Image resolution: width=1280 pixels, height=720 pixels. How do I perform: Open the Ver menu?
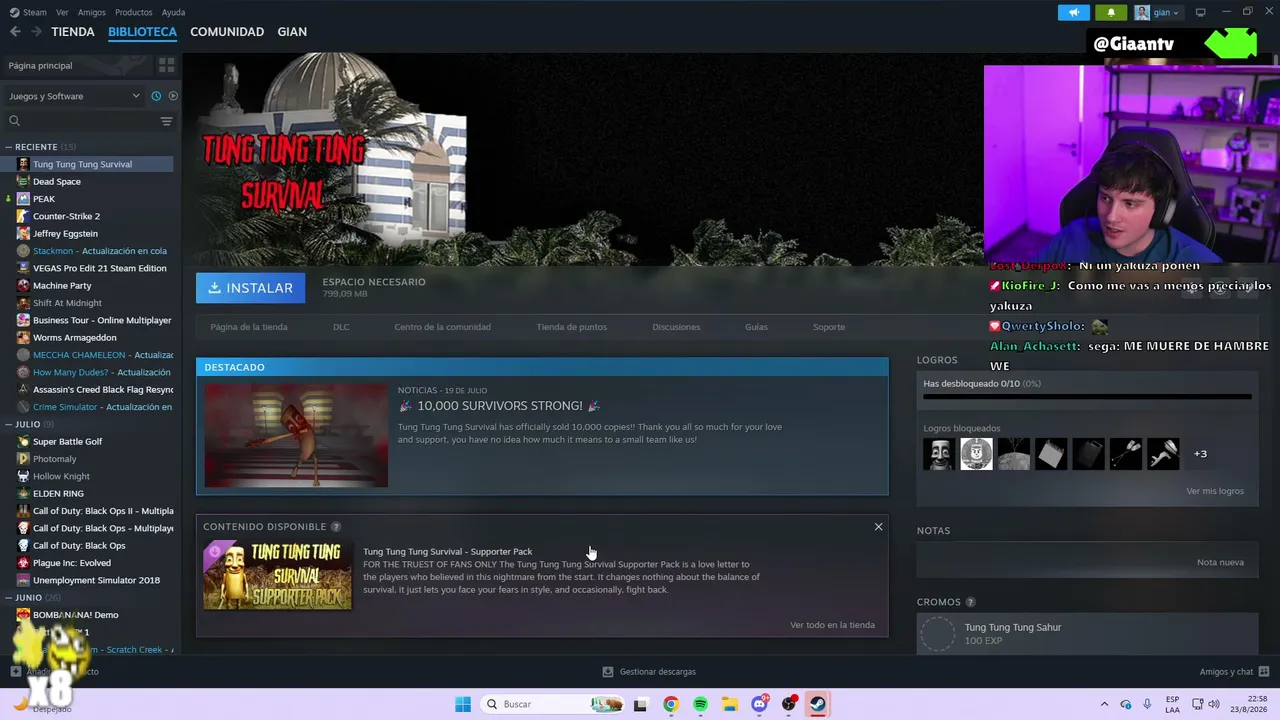pos(62,12)
